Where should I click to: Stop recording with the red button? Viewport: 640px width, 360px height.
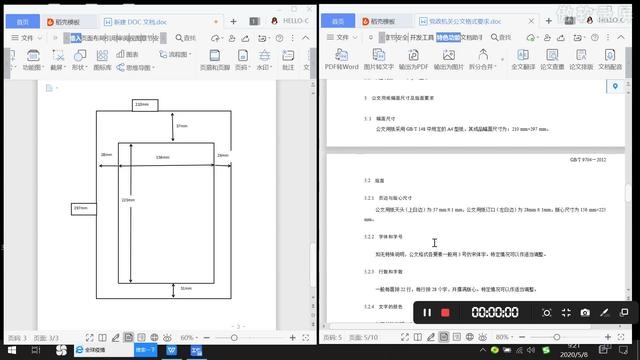coord(445,313)
